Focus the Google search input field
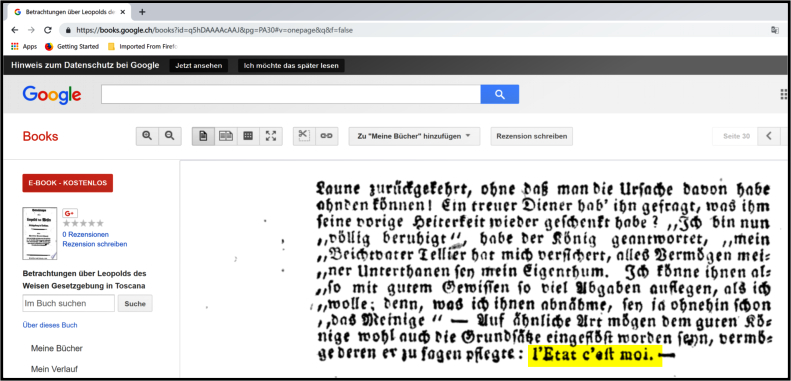 291,94
